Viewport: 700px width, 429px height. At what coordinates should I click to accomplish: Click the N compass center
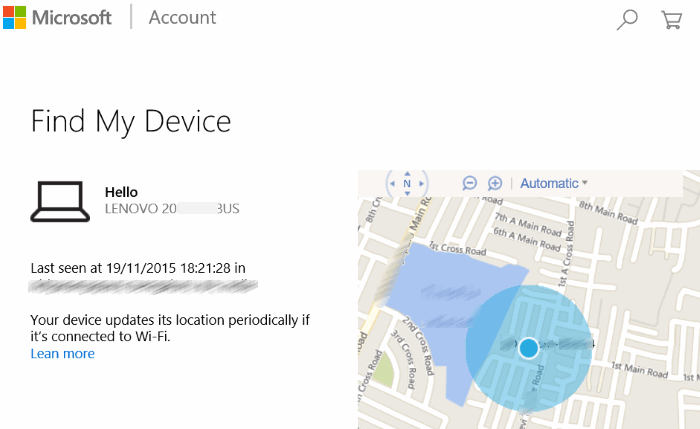pyautogui.click(x=407, y=183)
